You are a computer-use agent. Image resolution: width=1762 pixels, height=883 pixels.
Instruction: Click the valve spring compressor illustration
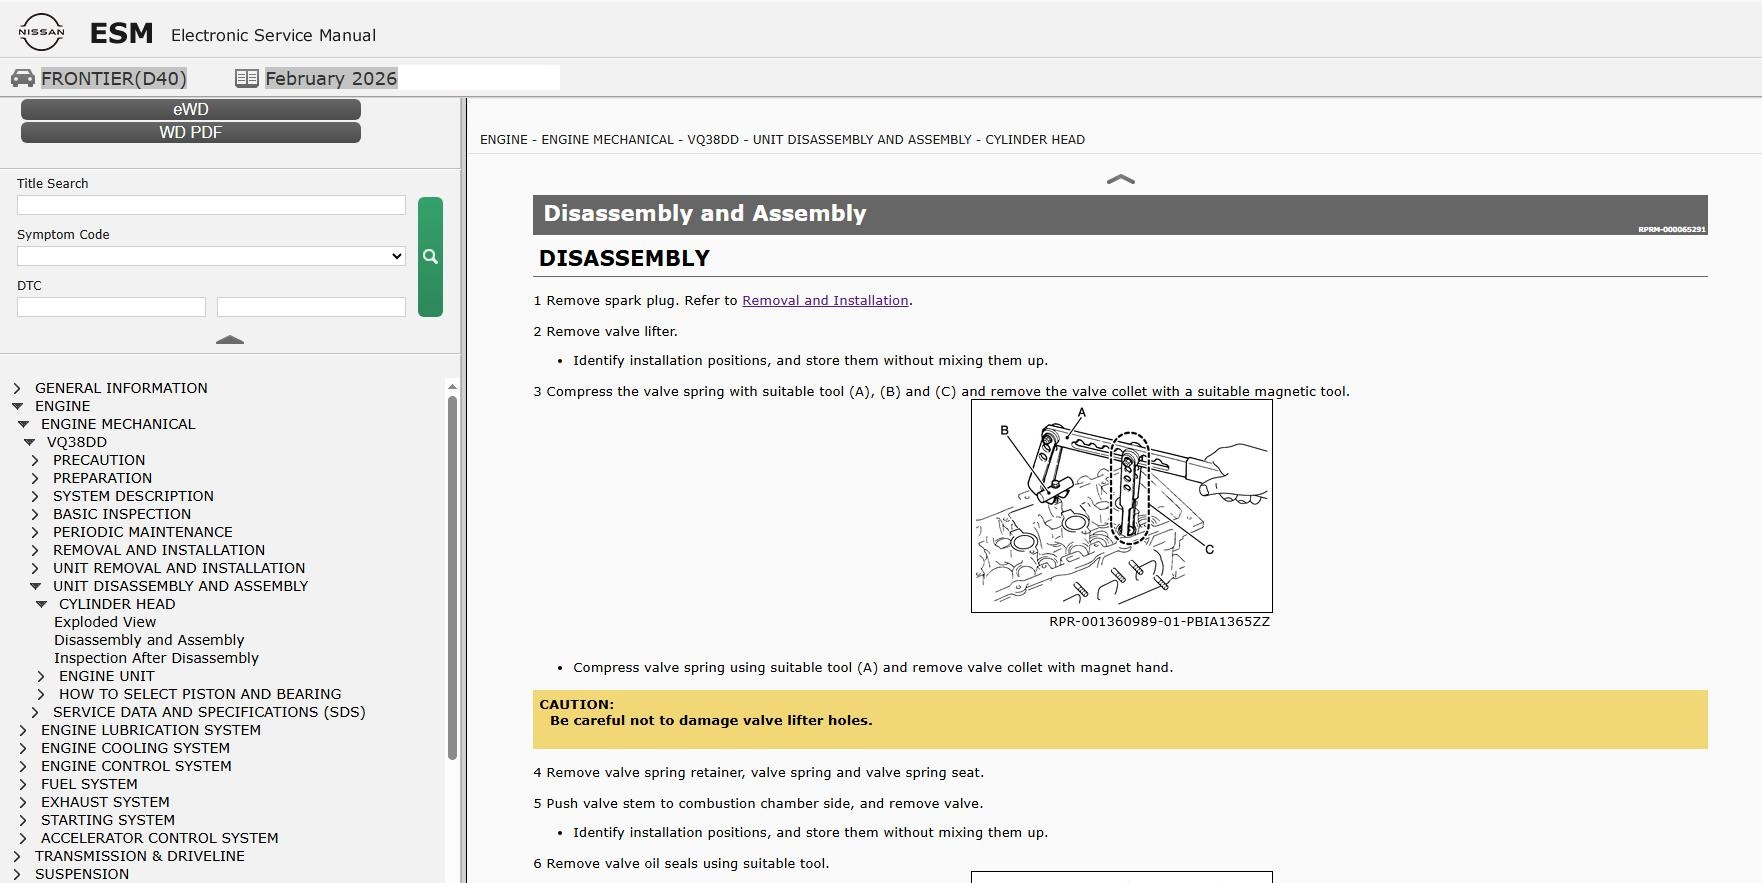(x=1121, y=506)
